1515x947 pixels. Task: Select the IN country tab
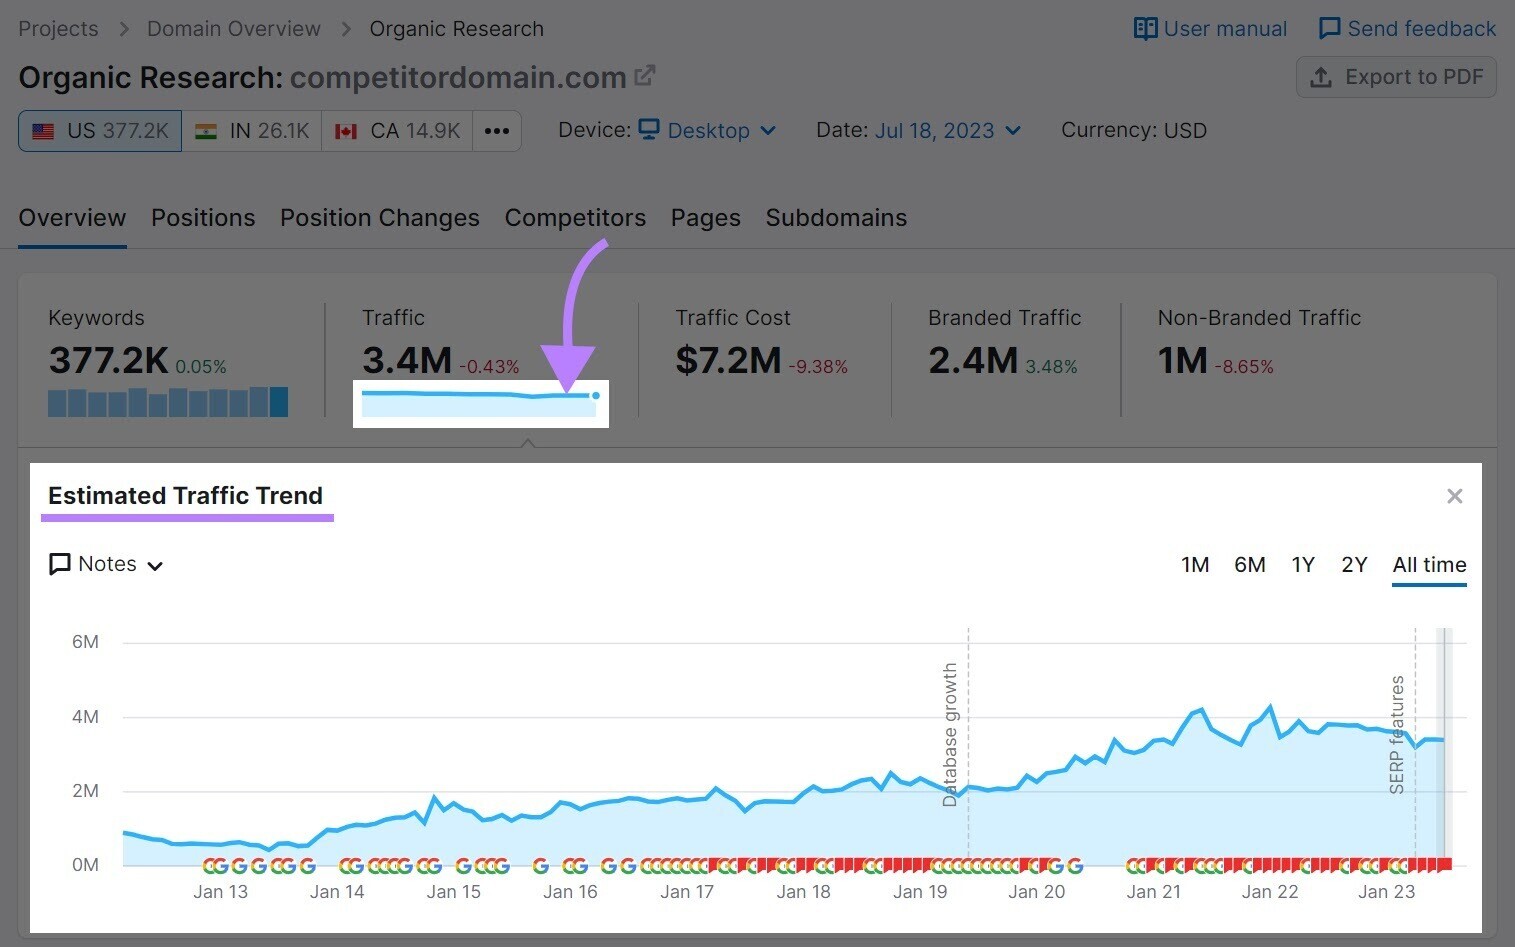251,130
